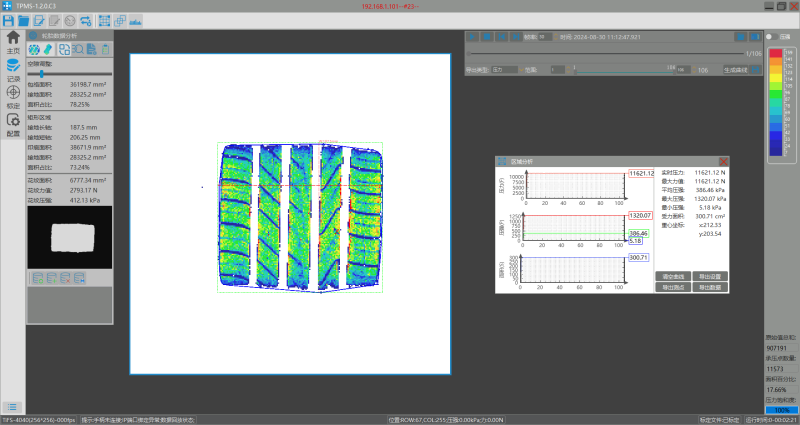Click the dark blue swatch on color scale

[776, 151]
